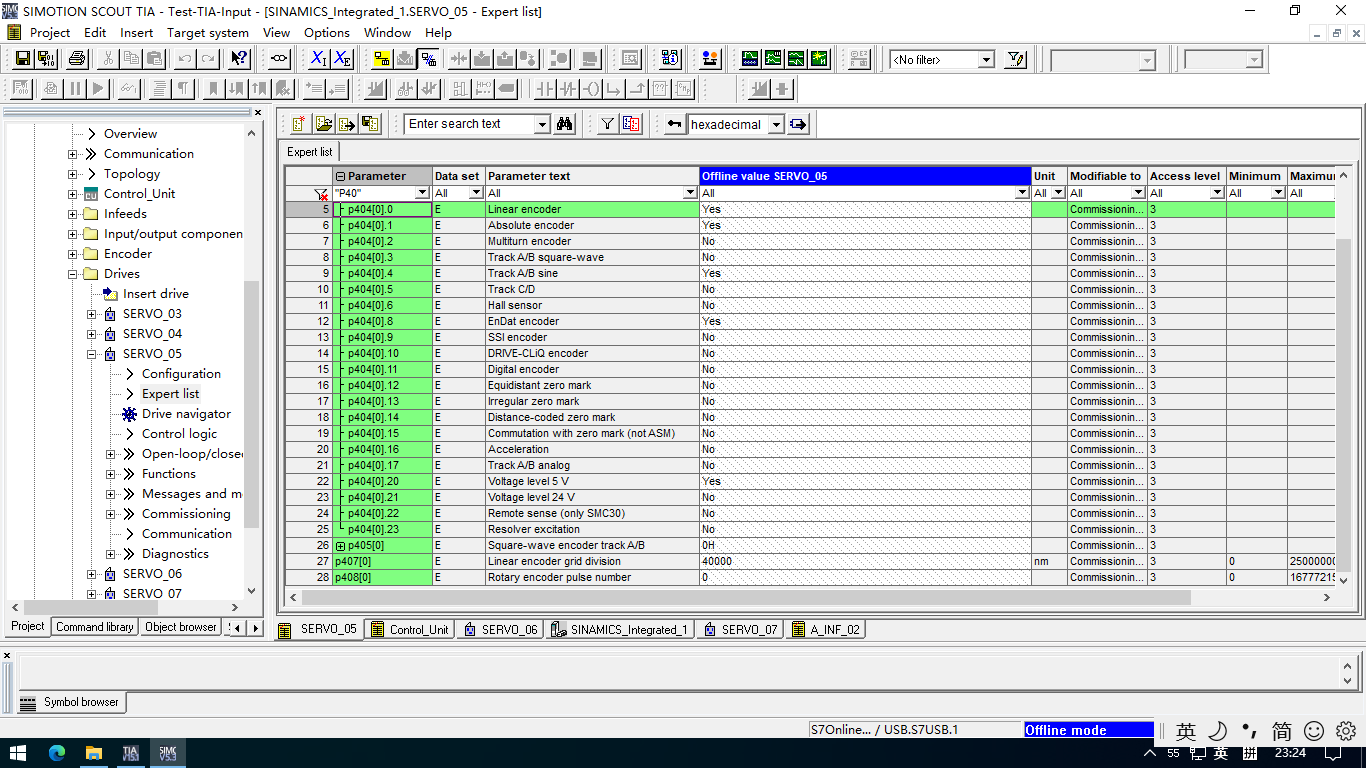Open the No filter dropdown
The width and height of the screenshot is (1366, 768).
[x=986, y=60]
